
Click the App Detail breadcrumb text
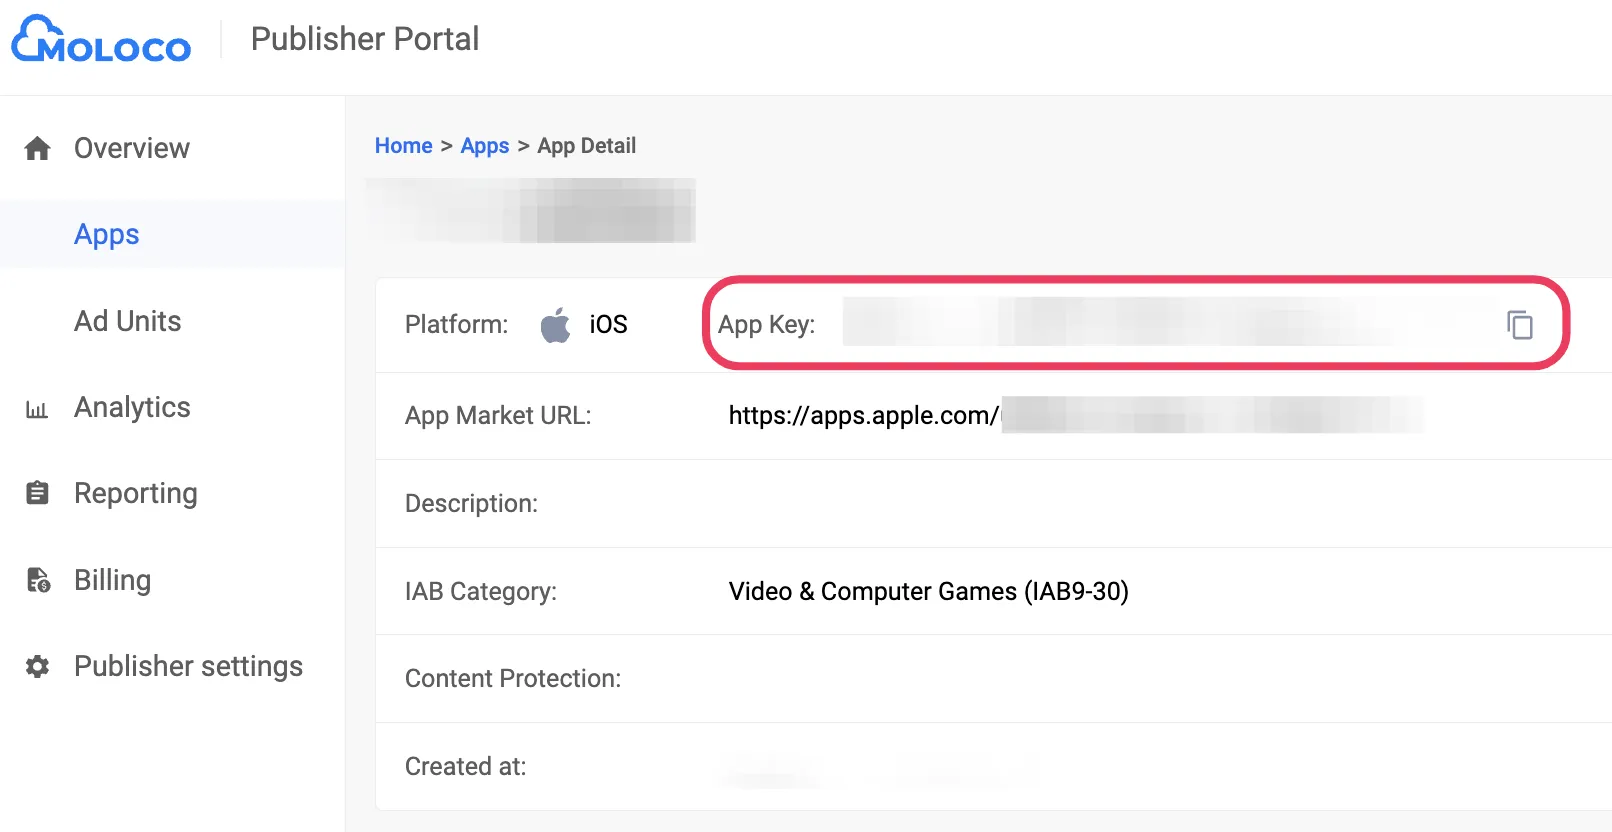pos(587,146)
